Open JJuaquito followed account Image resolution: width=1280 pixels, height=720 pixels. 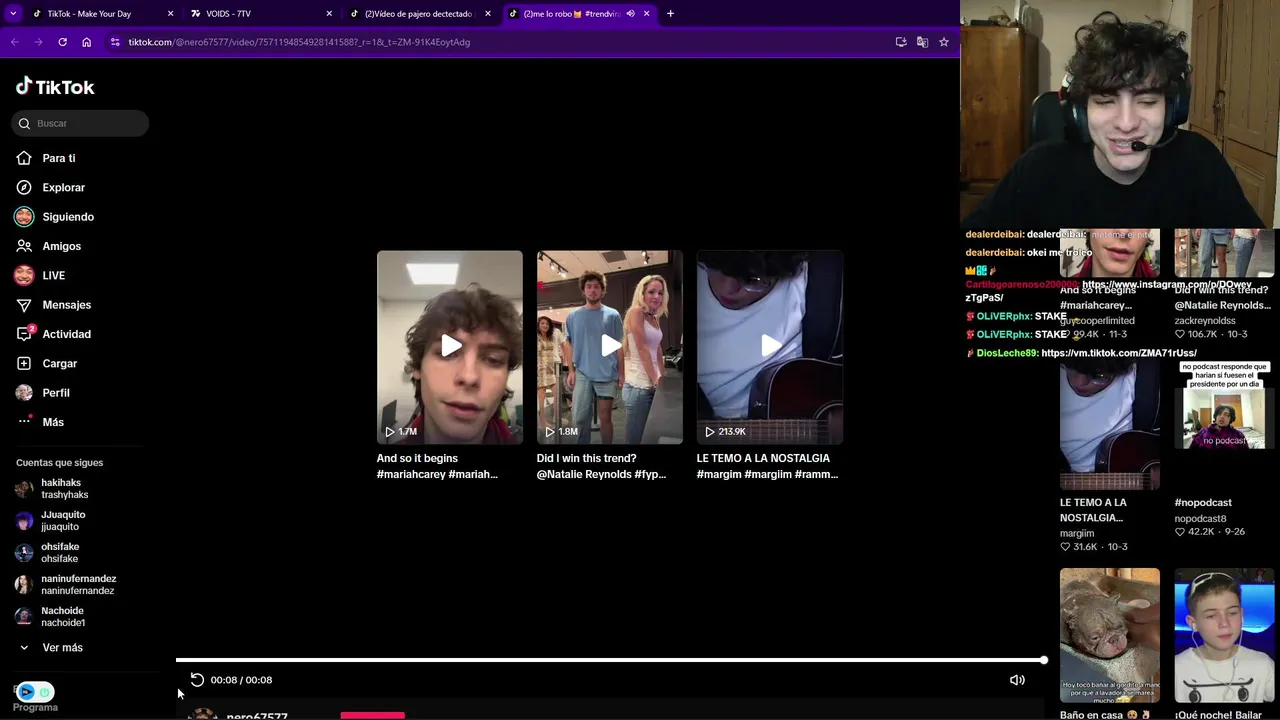(x=66, y=521)
